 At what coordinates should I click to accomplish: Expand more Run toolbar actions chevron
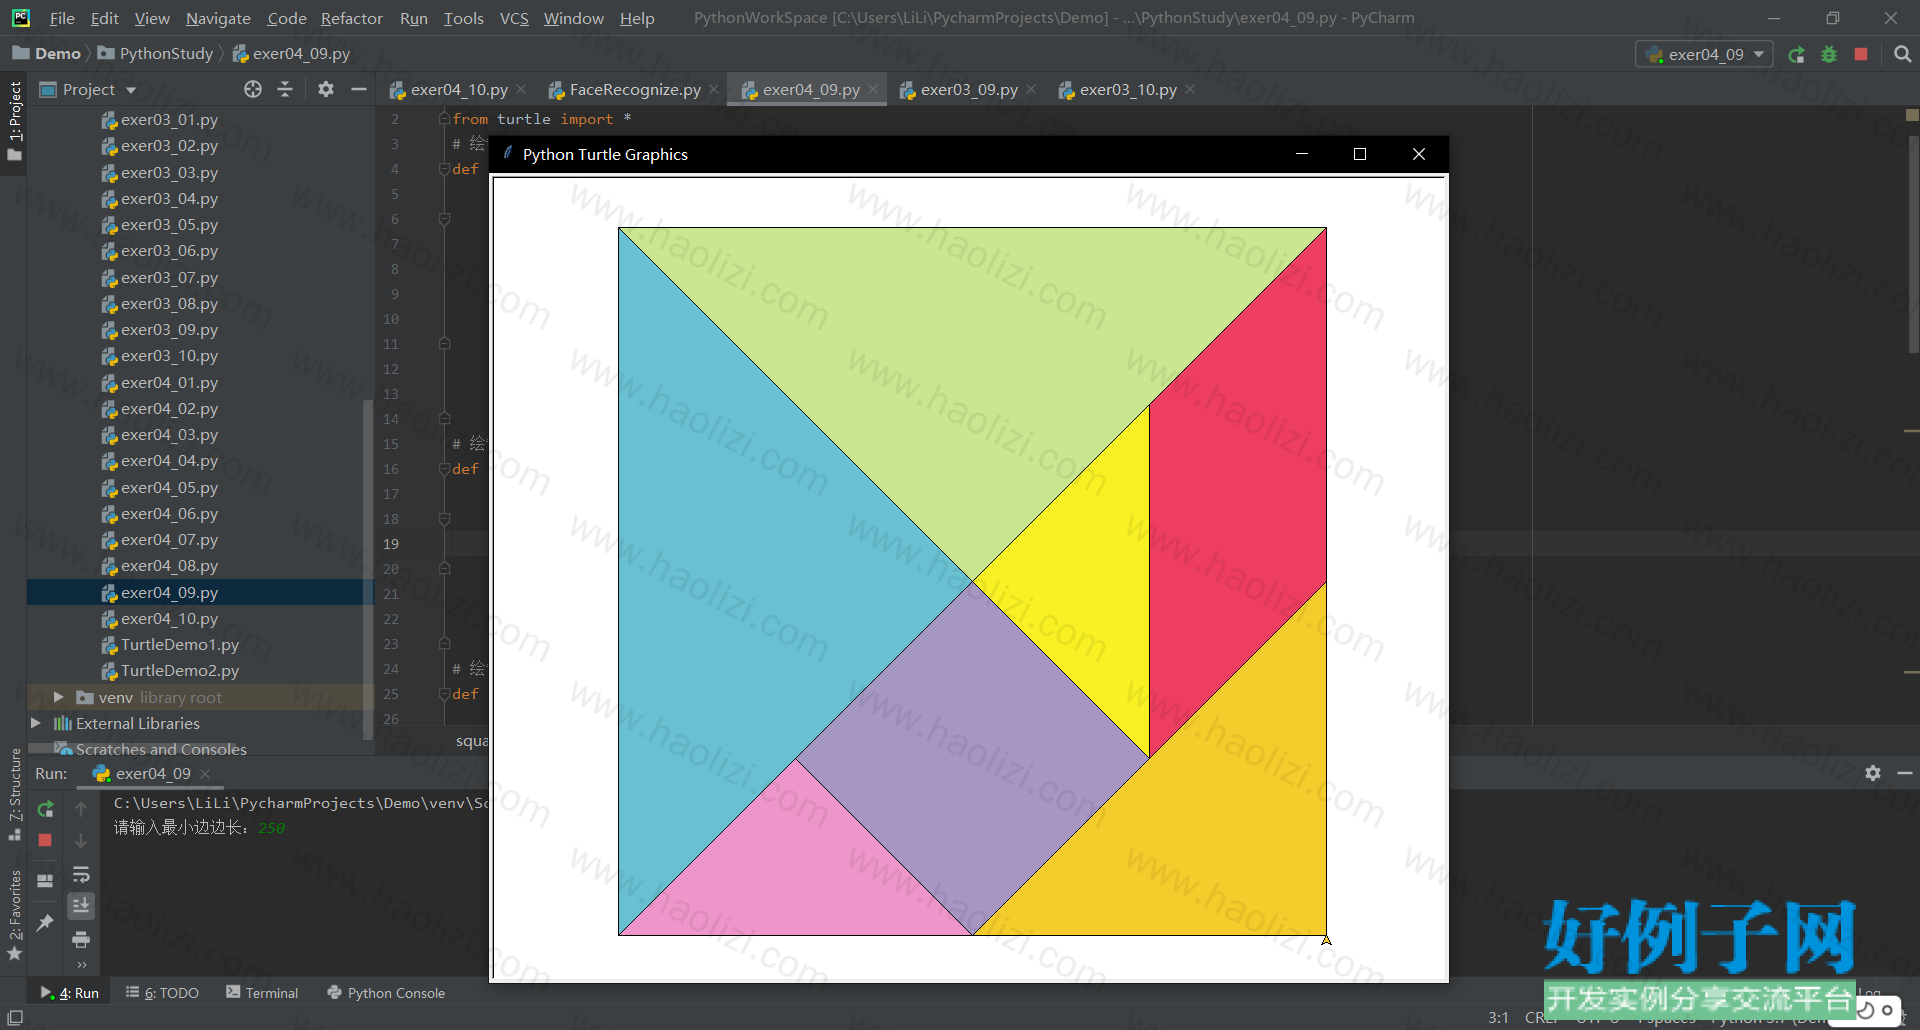point(81,965)
